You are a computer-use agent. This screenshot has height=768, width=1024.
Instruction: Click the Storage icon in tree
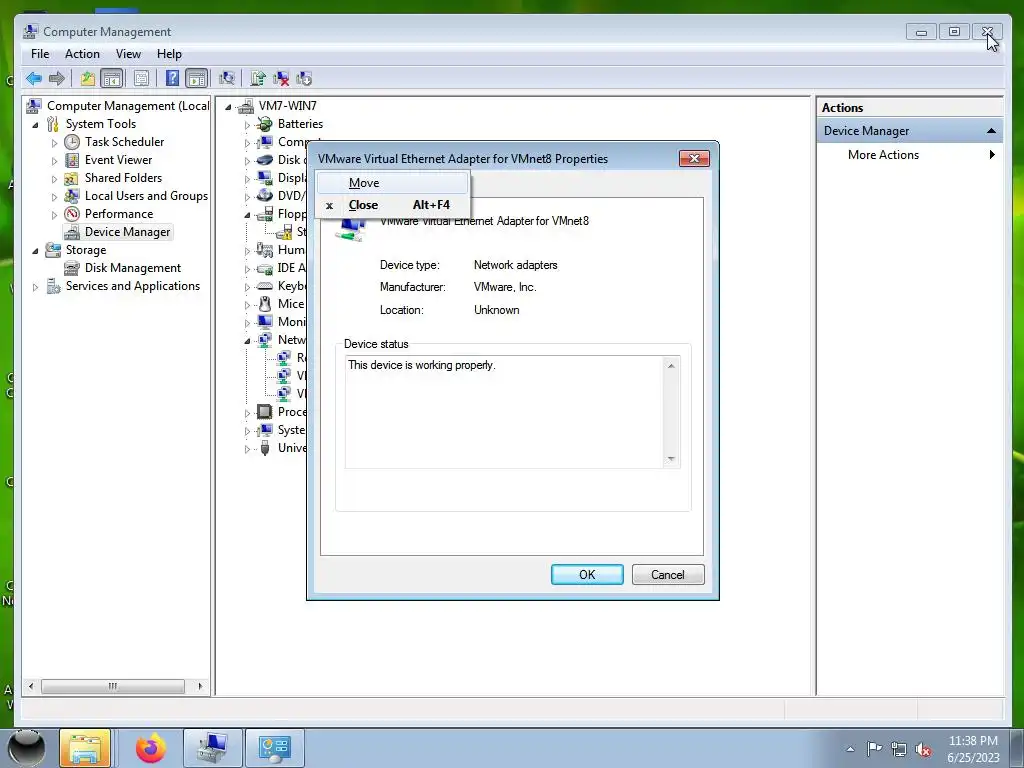[x=53, y=250]
